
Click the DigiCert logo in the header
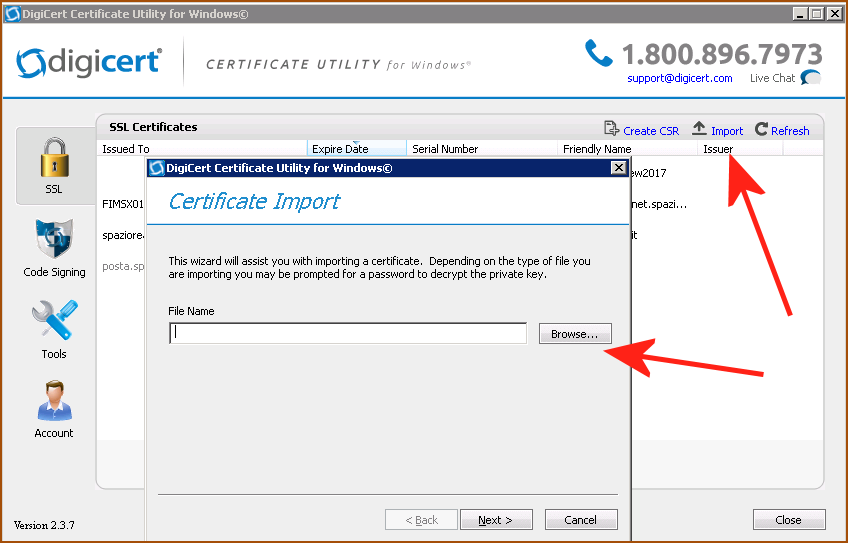click(89, 63)
